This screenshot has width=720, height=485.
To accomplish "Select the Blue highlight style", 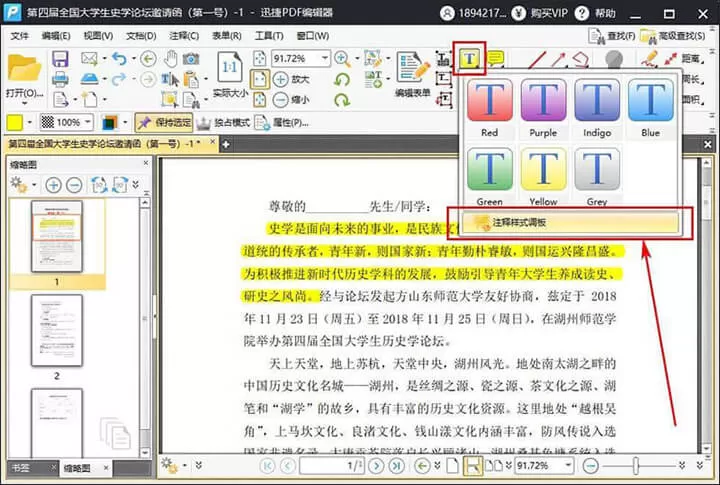I will pyautogui.click(x=650, y=108).
